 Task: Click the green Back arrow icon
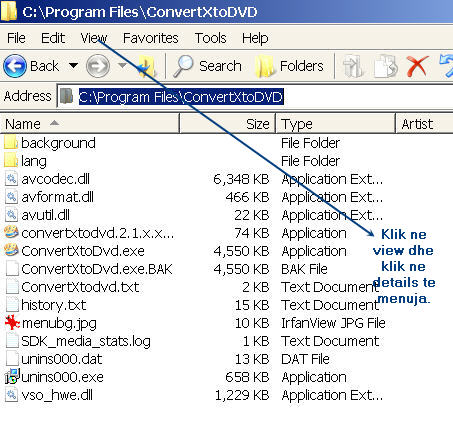[x=15, y=66]
